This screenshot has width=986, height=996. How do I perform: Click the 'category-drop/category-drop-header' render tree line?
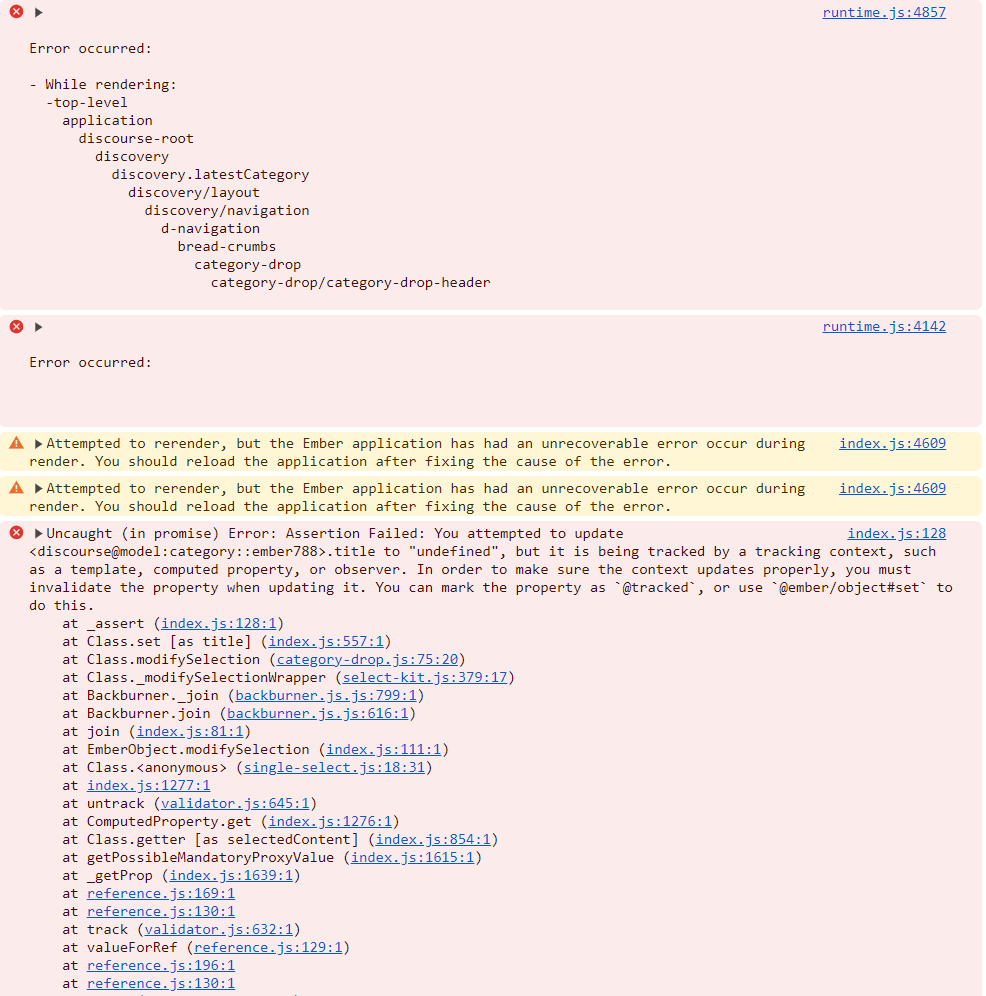[x=351, y=282]
